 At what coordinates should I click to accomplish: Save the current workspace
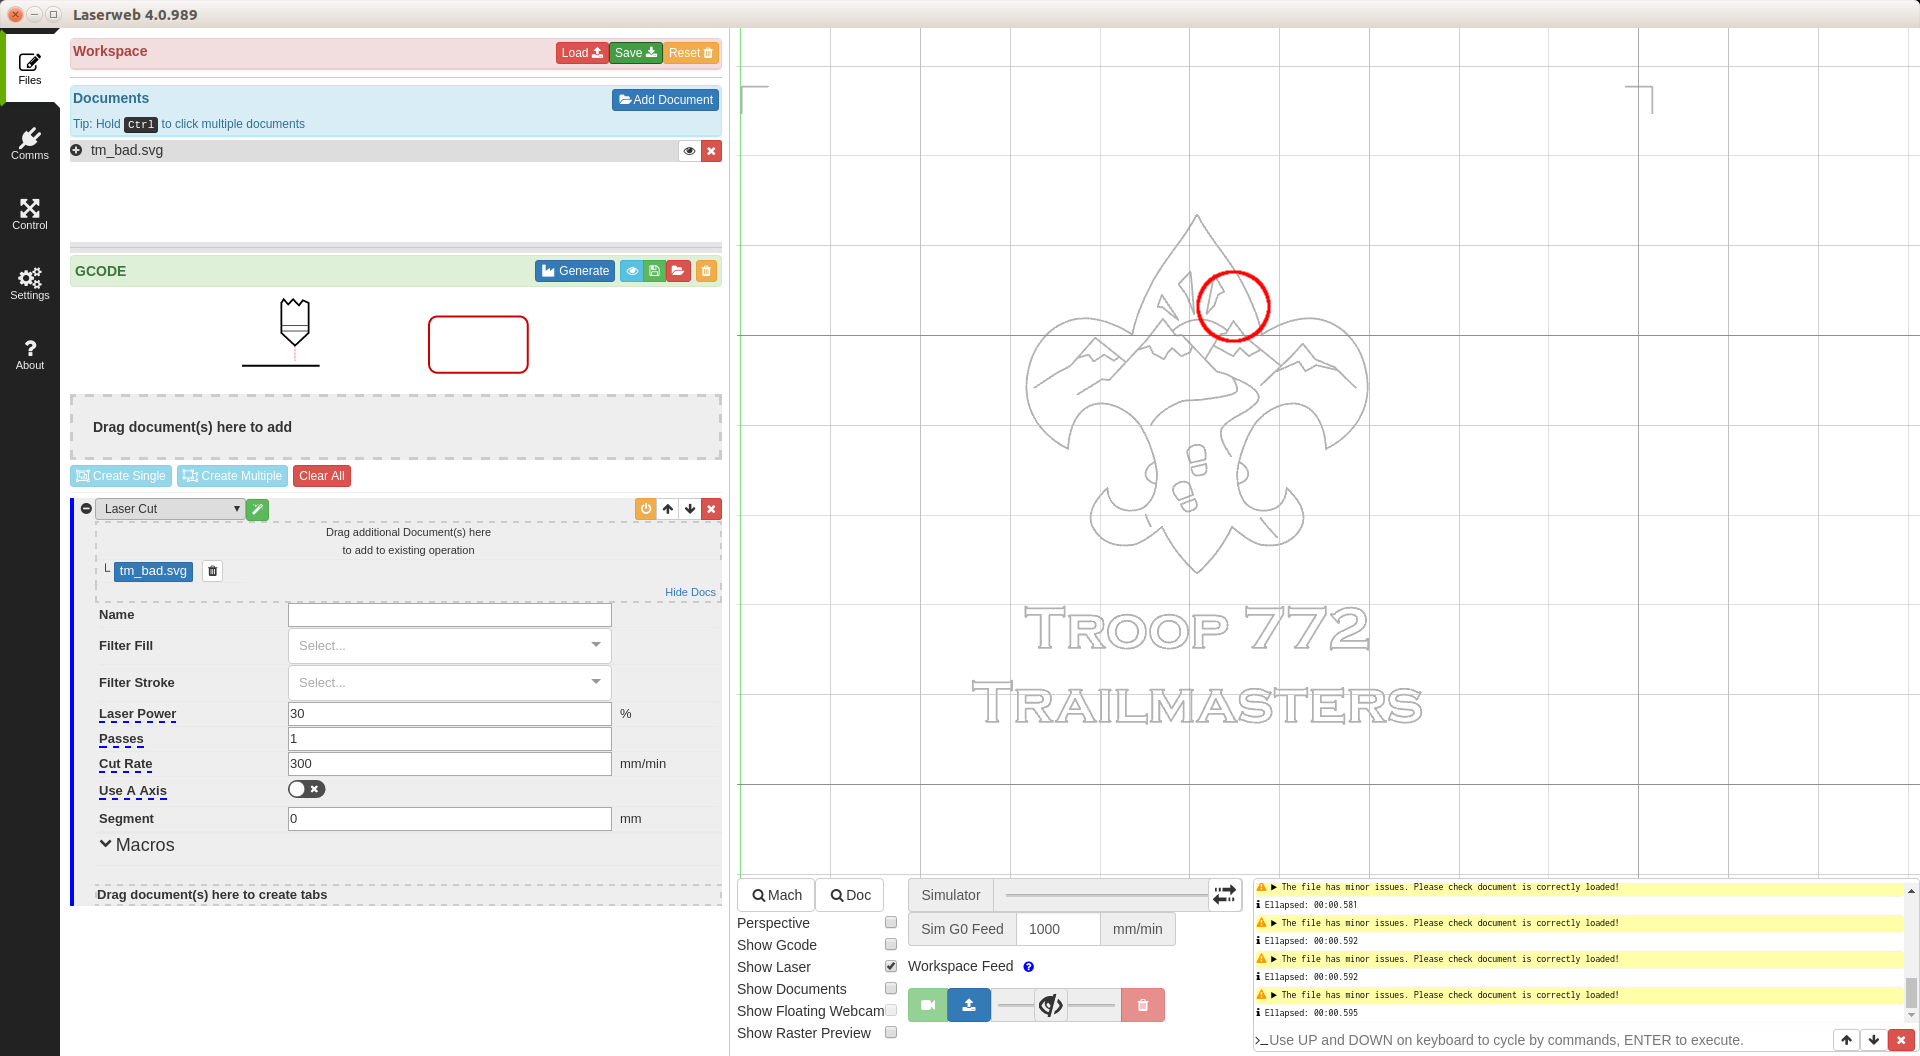pos(636,53)
